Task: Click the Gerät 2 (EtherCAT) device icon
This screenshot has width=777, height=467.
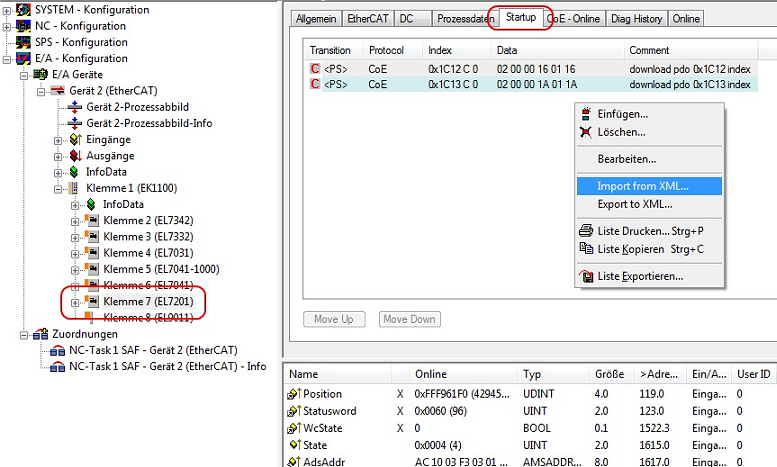Action: 57,91
